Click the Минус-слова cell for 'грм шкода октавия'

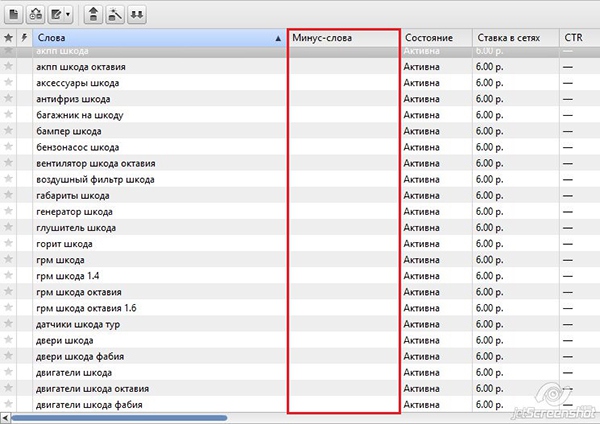tap(344, 292)
